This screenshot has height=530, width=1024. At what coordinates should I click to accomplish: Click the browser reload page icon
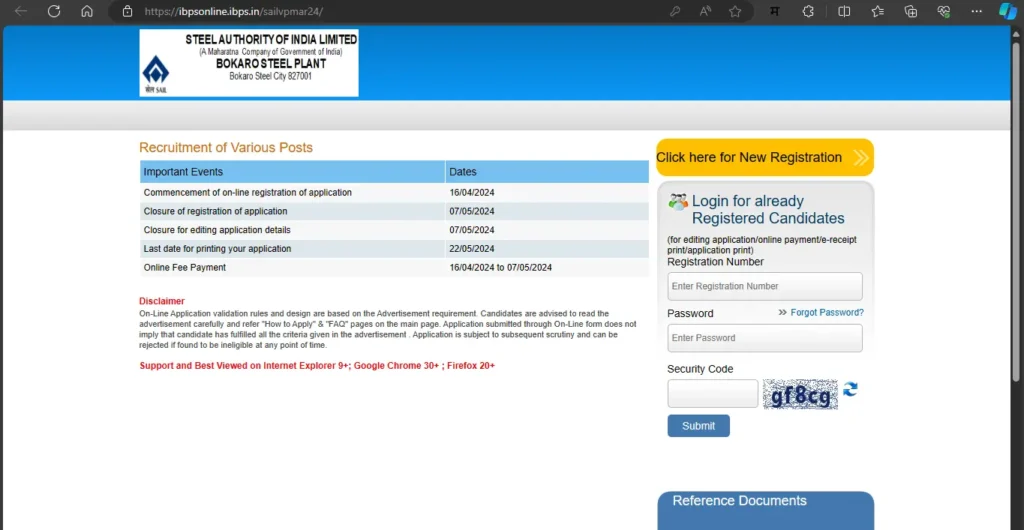click(54, 12)
